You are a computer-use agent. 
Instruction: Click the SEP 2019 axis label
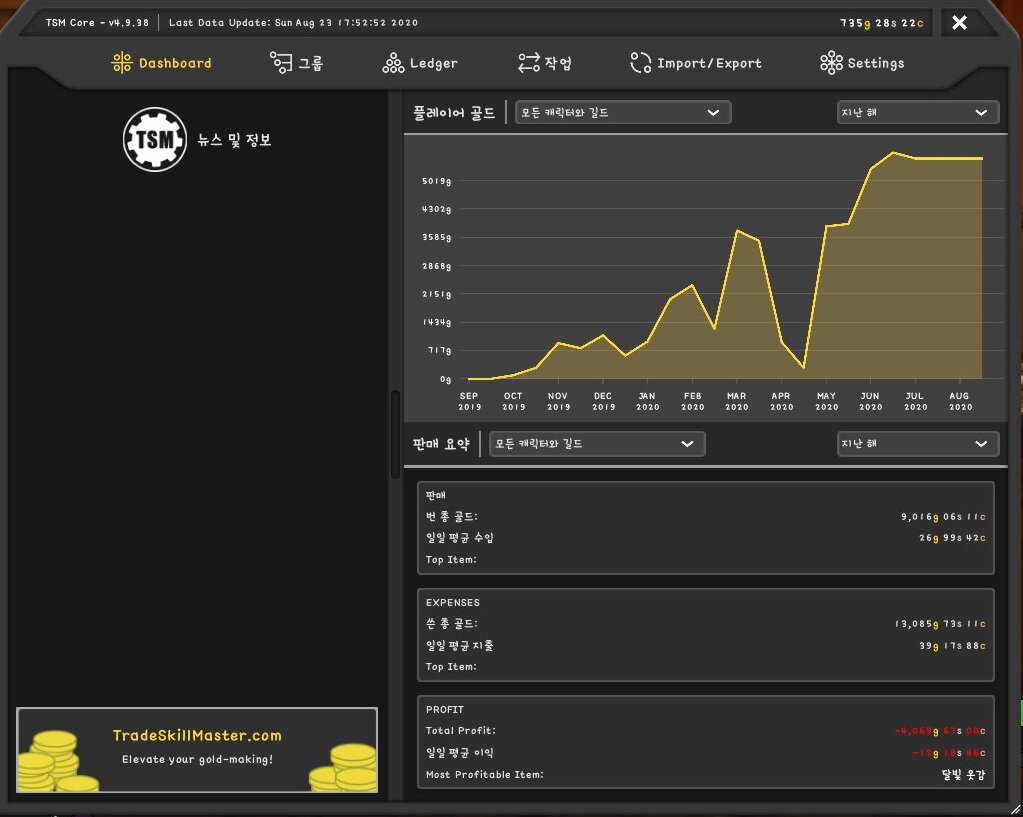click(469, 401)
